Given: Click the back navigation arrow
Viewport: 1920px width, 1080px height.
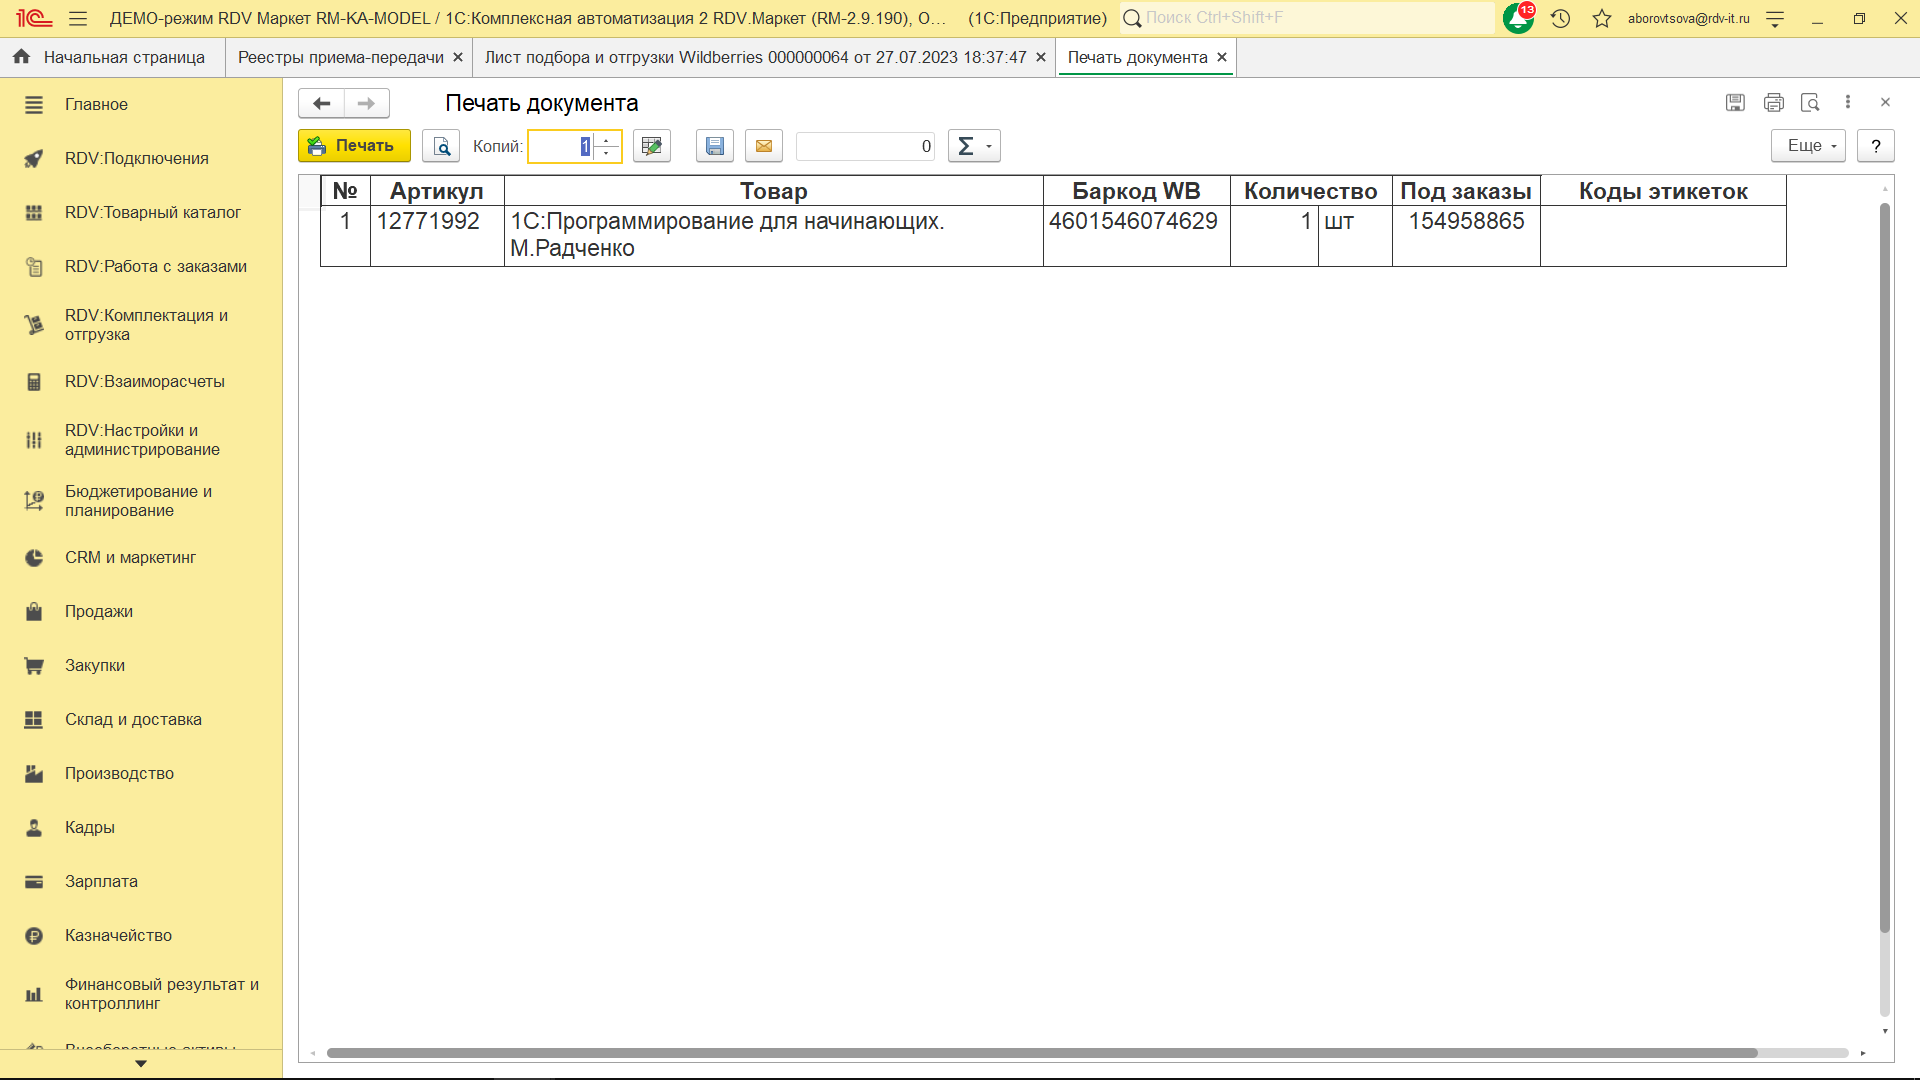Looking at the screenshot, I should pyautogui.click(x=321, y=103).
